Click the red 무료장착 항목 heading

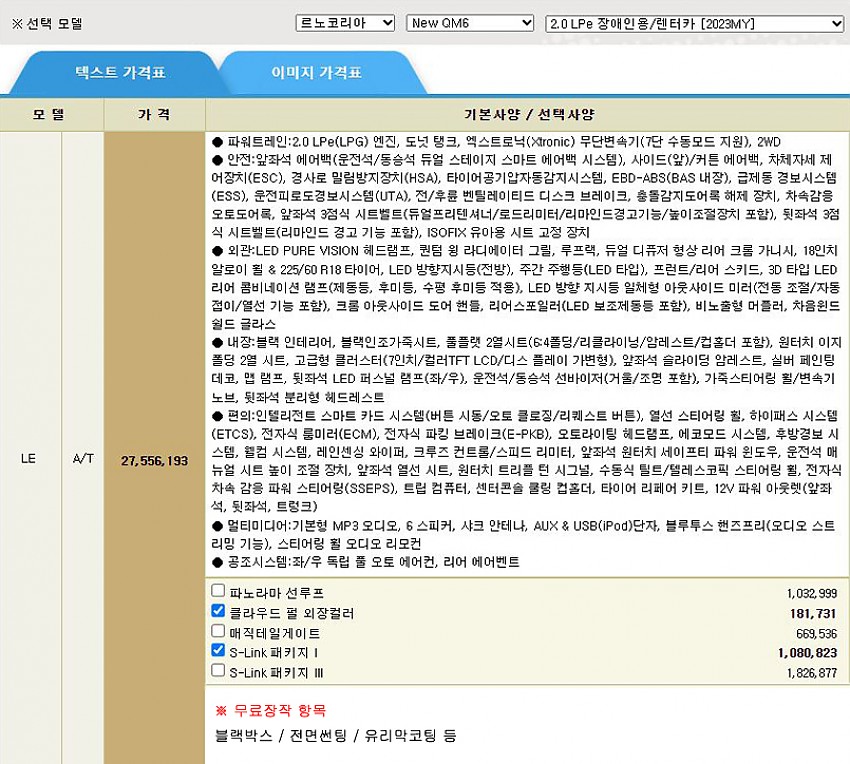point(270,710)
